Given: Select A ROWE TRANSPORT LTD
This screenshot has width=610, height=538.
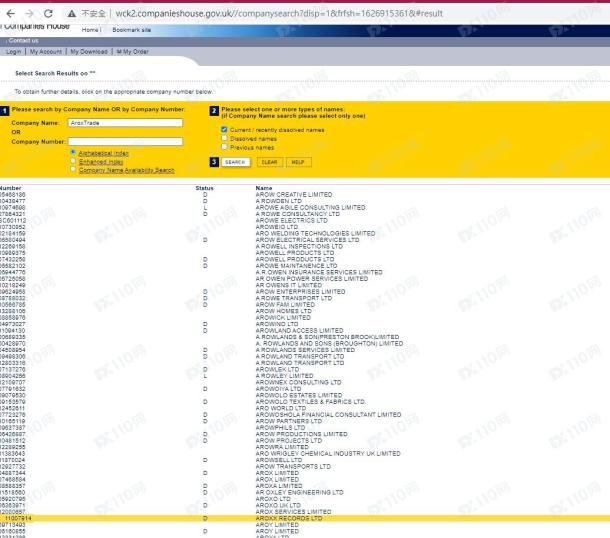Looking at the screenshot, I should pos(294,298).
